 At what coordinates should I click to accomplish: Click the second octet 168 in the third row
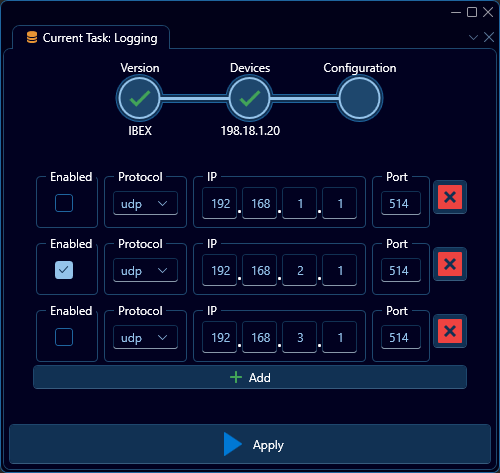[260, 337]
